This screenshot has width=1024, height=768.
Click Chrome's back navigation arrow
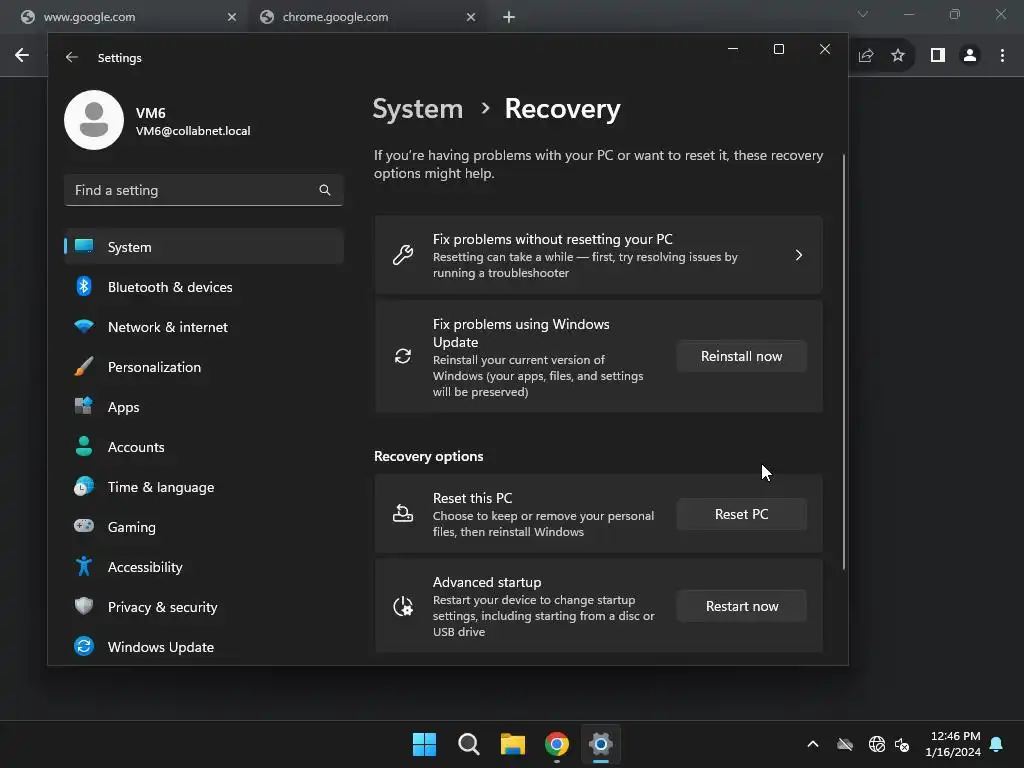coord(22,55)
